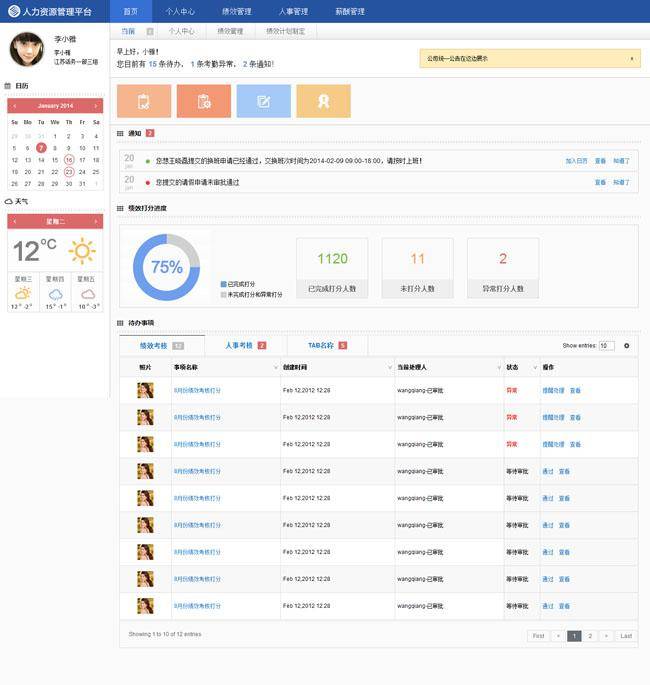Click the yellow award ribbon tile
This screenshot has height=685, width=650.
[x=323, y=101]
